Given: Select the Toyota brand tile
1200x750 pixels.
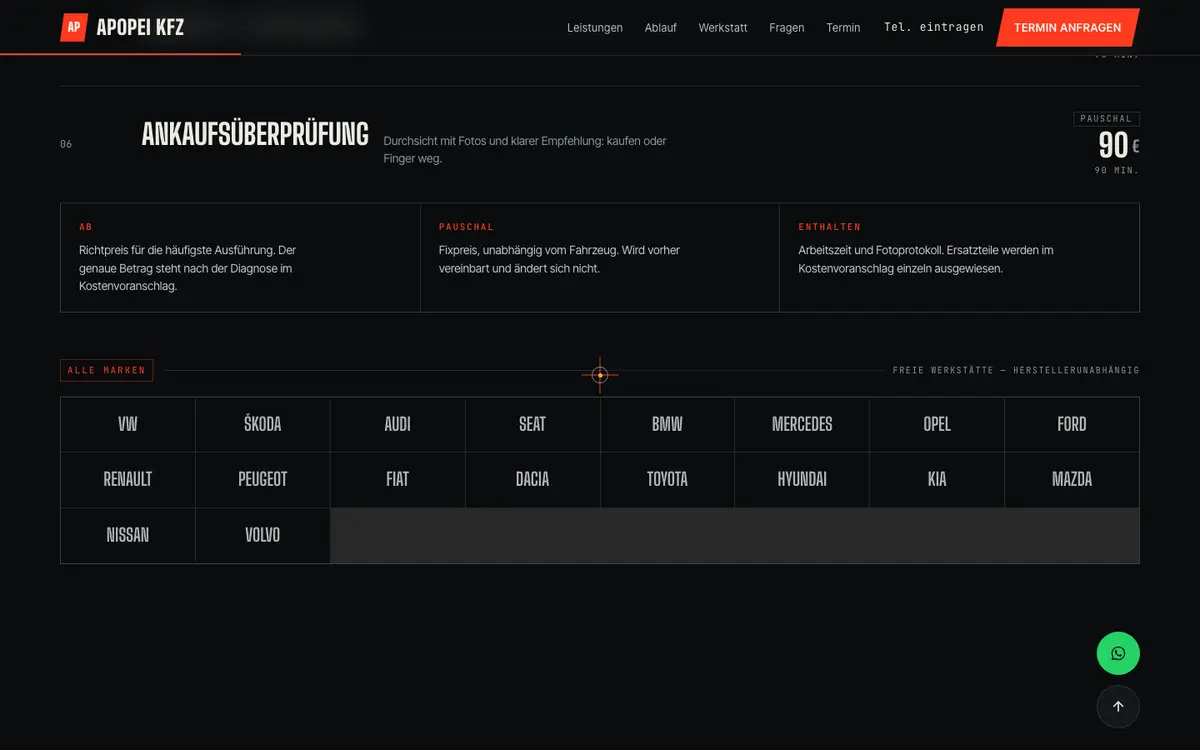Looking at the screenshot, I should [x=667, y=480].
